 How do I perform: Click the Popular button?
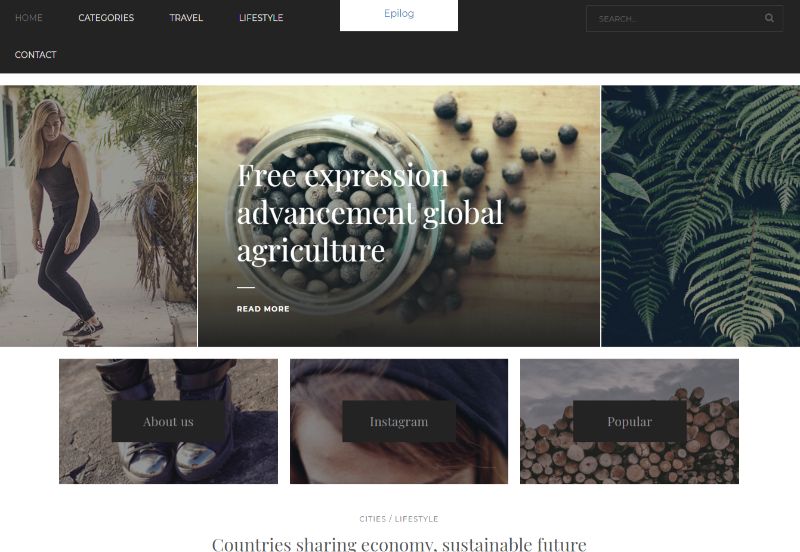click(630, 421)
